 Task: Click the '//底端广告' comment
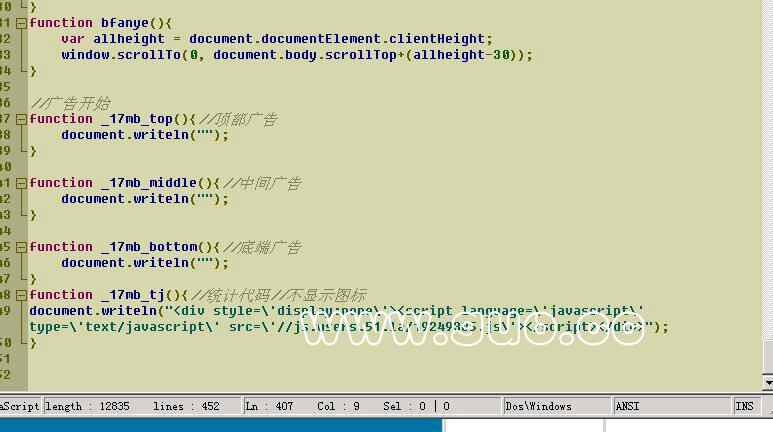tap(262, 247)
